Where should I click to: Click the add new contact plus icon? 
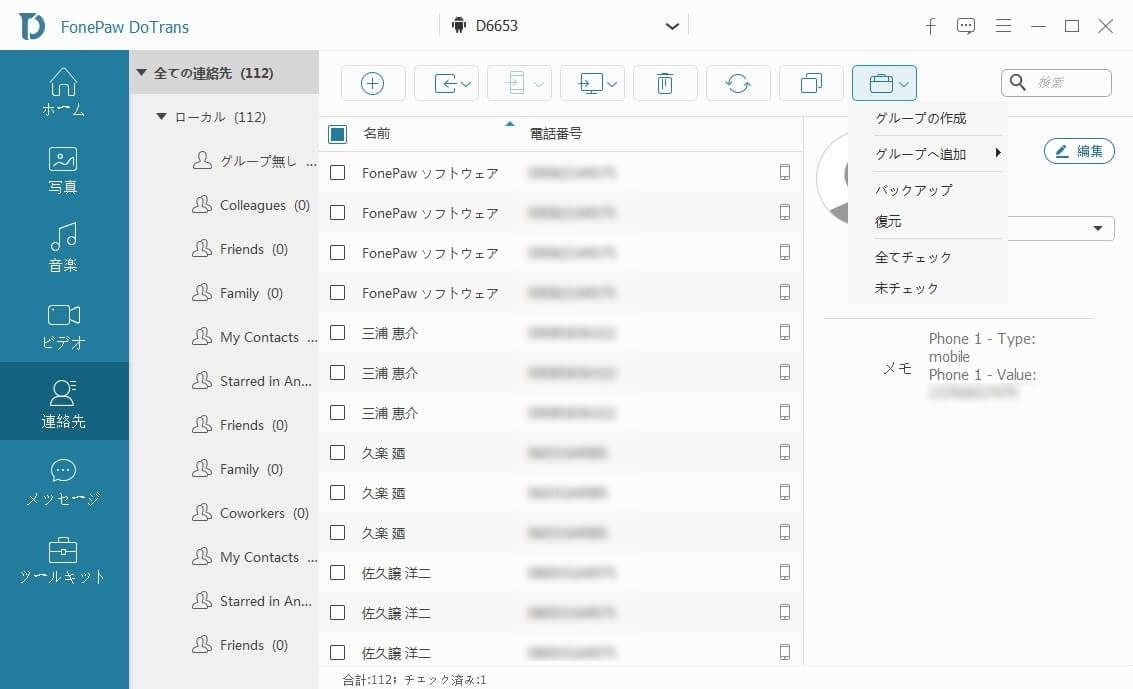pos(373,84)
